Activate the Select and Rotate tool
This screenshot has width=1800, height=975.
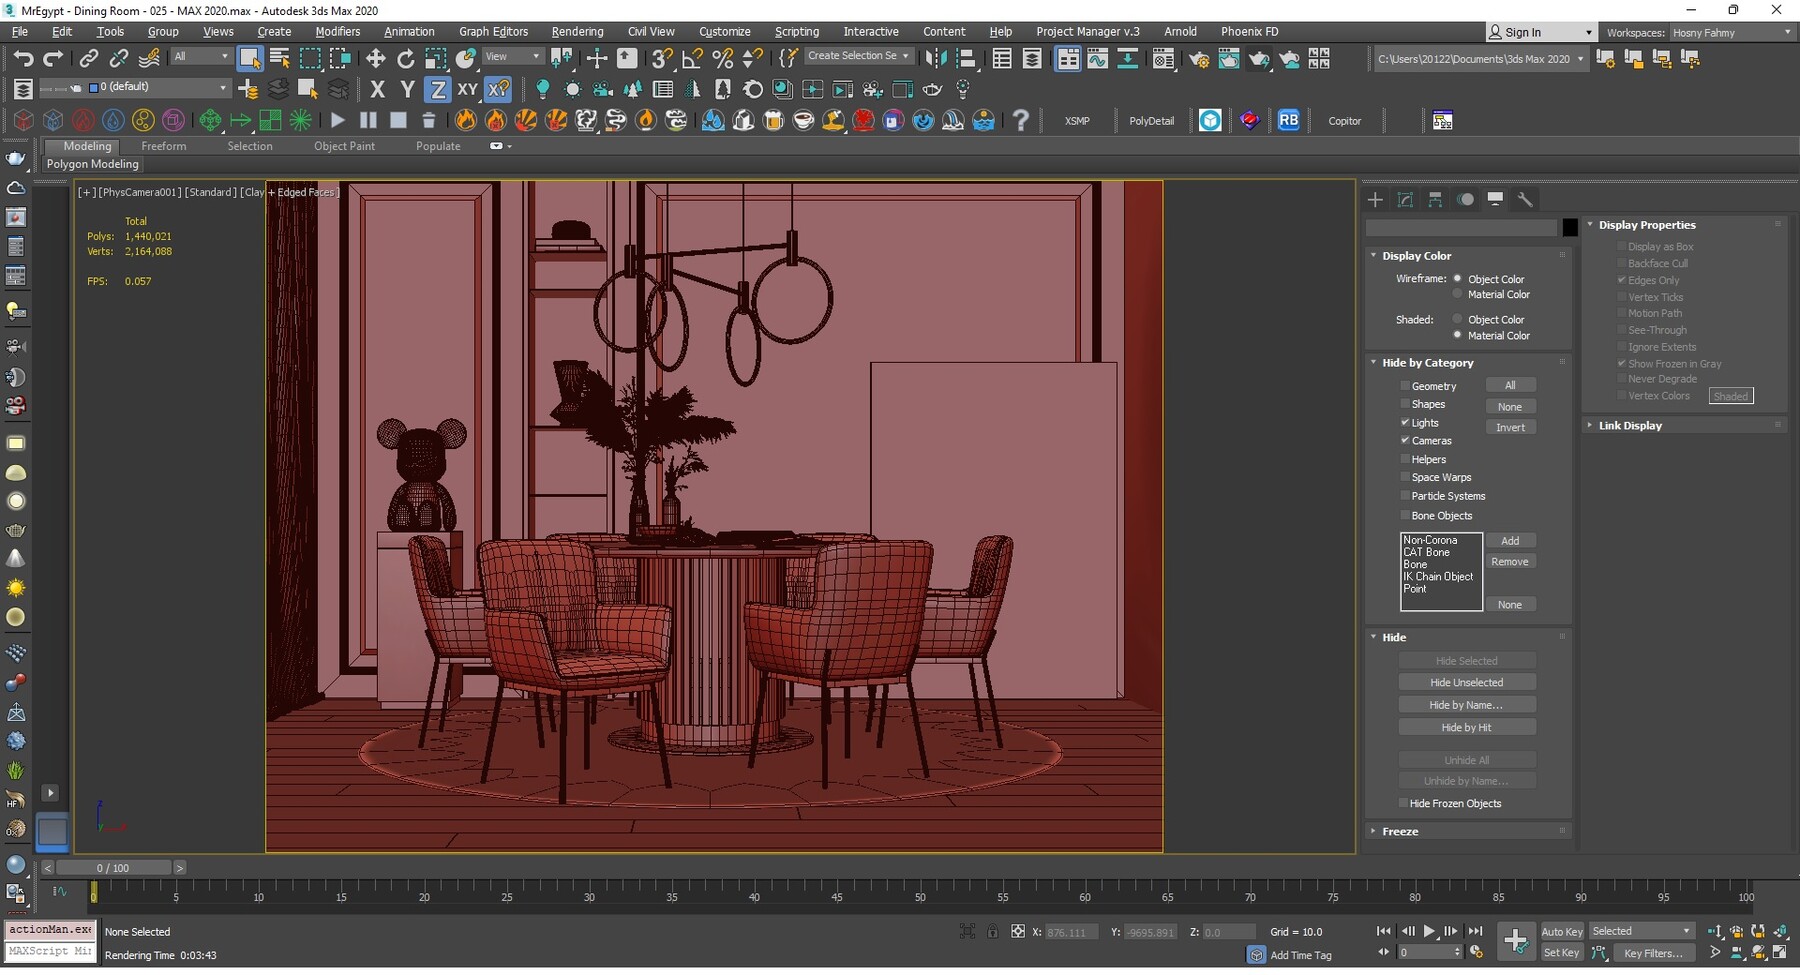coord(406,58)
